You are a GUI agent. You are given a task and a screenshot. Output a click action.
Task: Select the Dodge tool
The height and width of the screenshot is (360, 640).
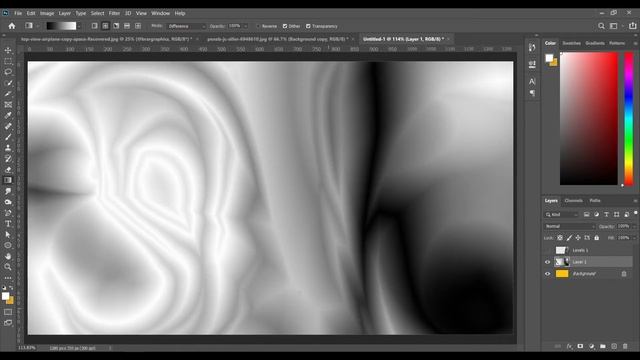tap(8, 202)
